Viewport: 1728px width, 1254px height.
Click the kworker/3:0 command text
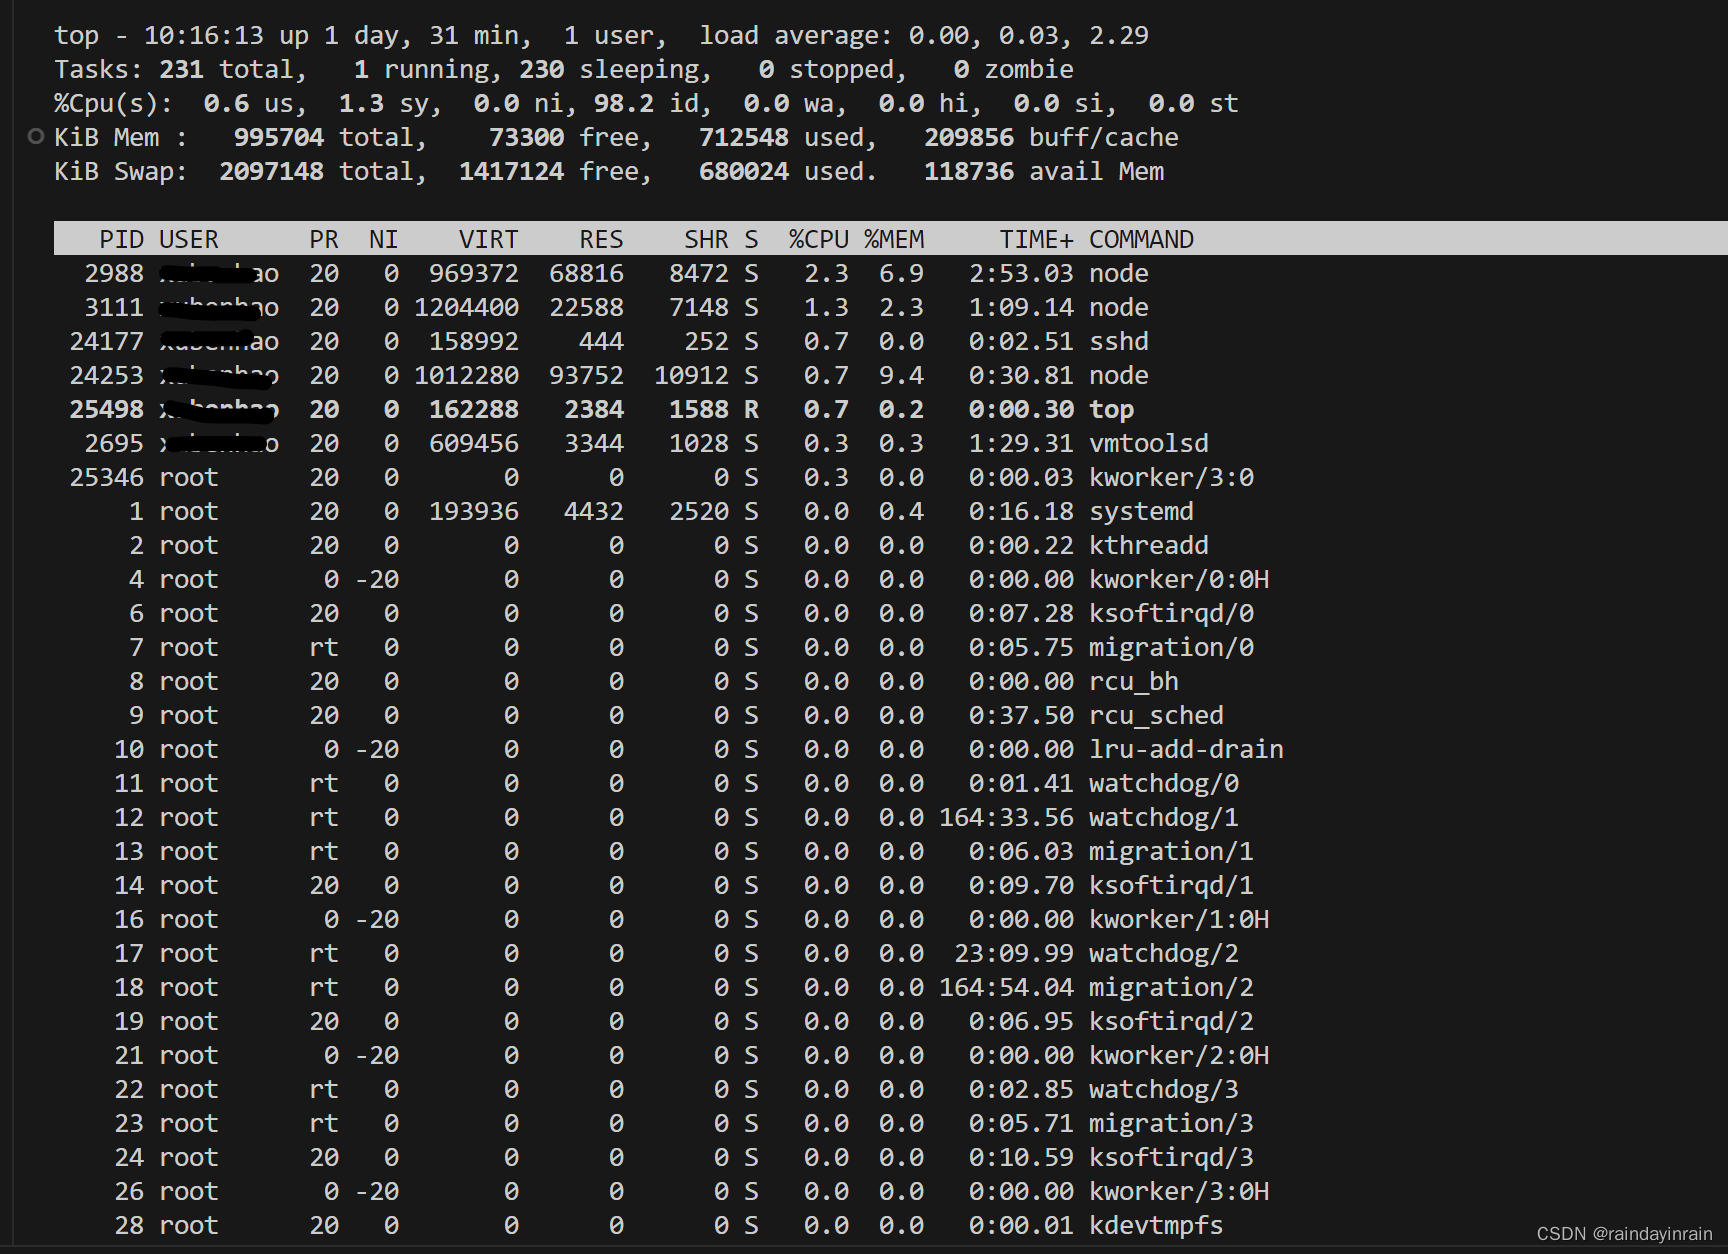coord(1171,478)
